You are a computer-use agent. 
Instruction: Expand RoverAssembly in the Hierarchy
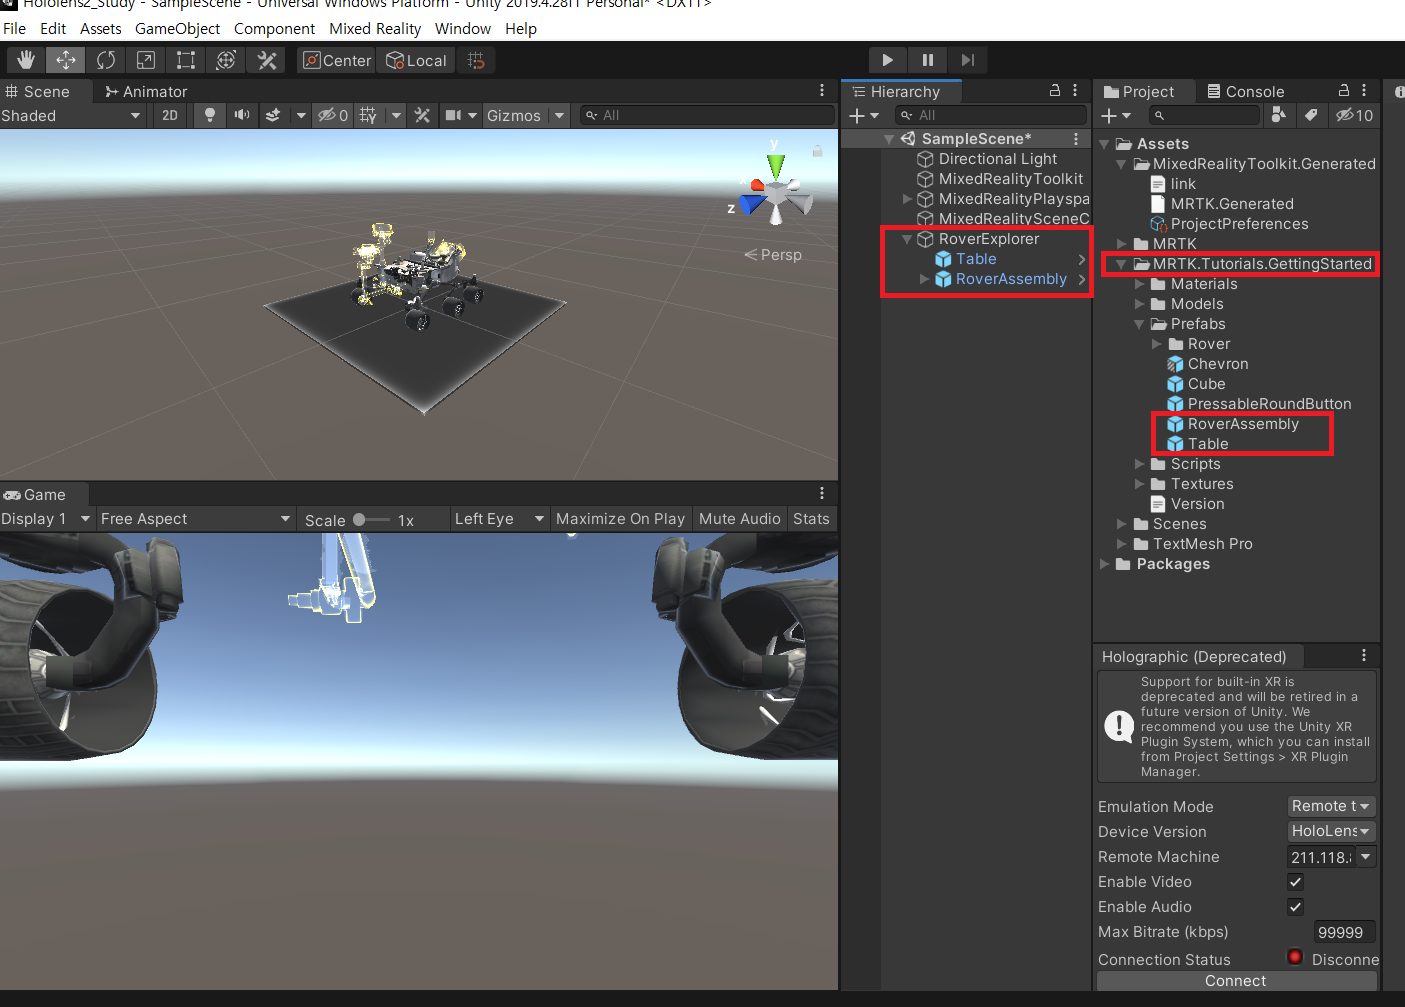point(924,279)
